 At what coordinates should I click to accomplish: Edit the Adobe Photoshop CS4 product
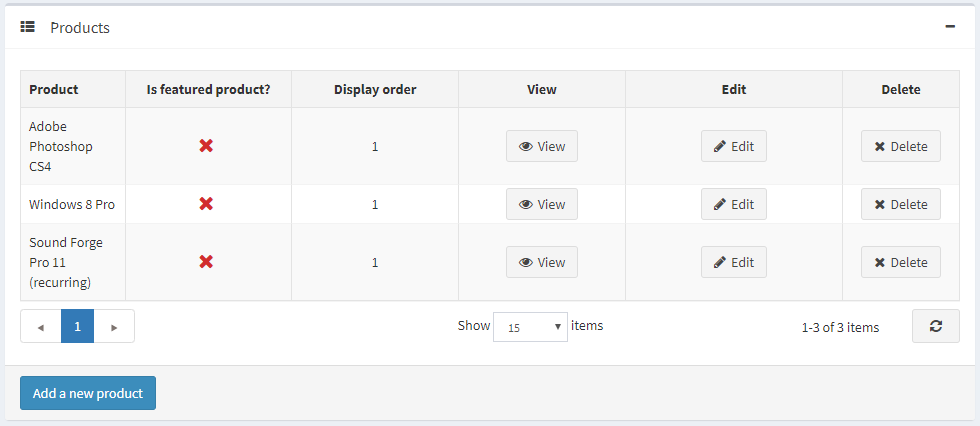(x=734, y=146)
